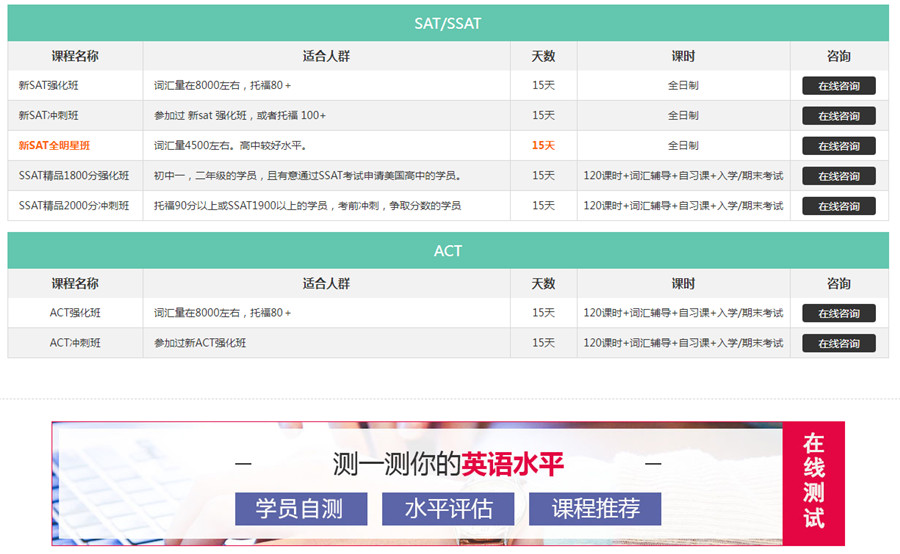Click 在线咨询 button for ACT强化班

click(x=838, y=313)
